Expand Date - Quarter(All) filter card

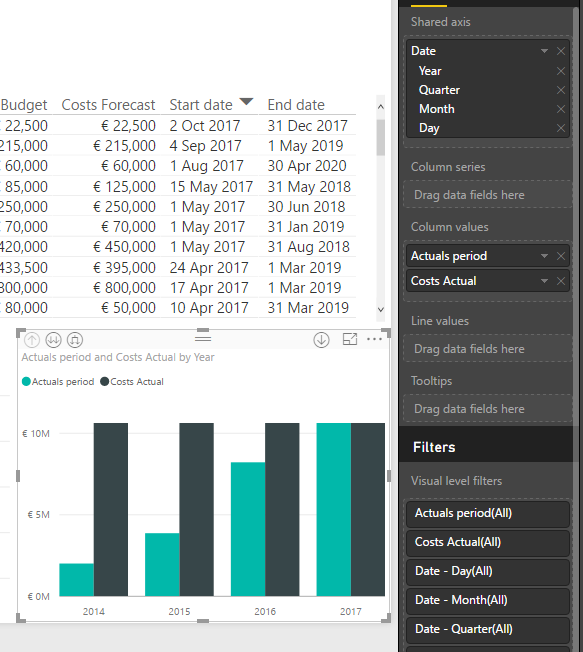(x=487, y=630)
